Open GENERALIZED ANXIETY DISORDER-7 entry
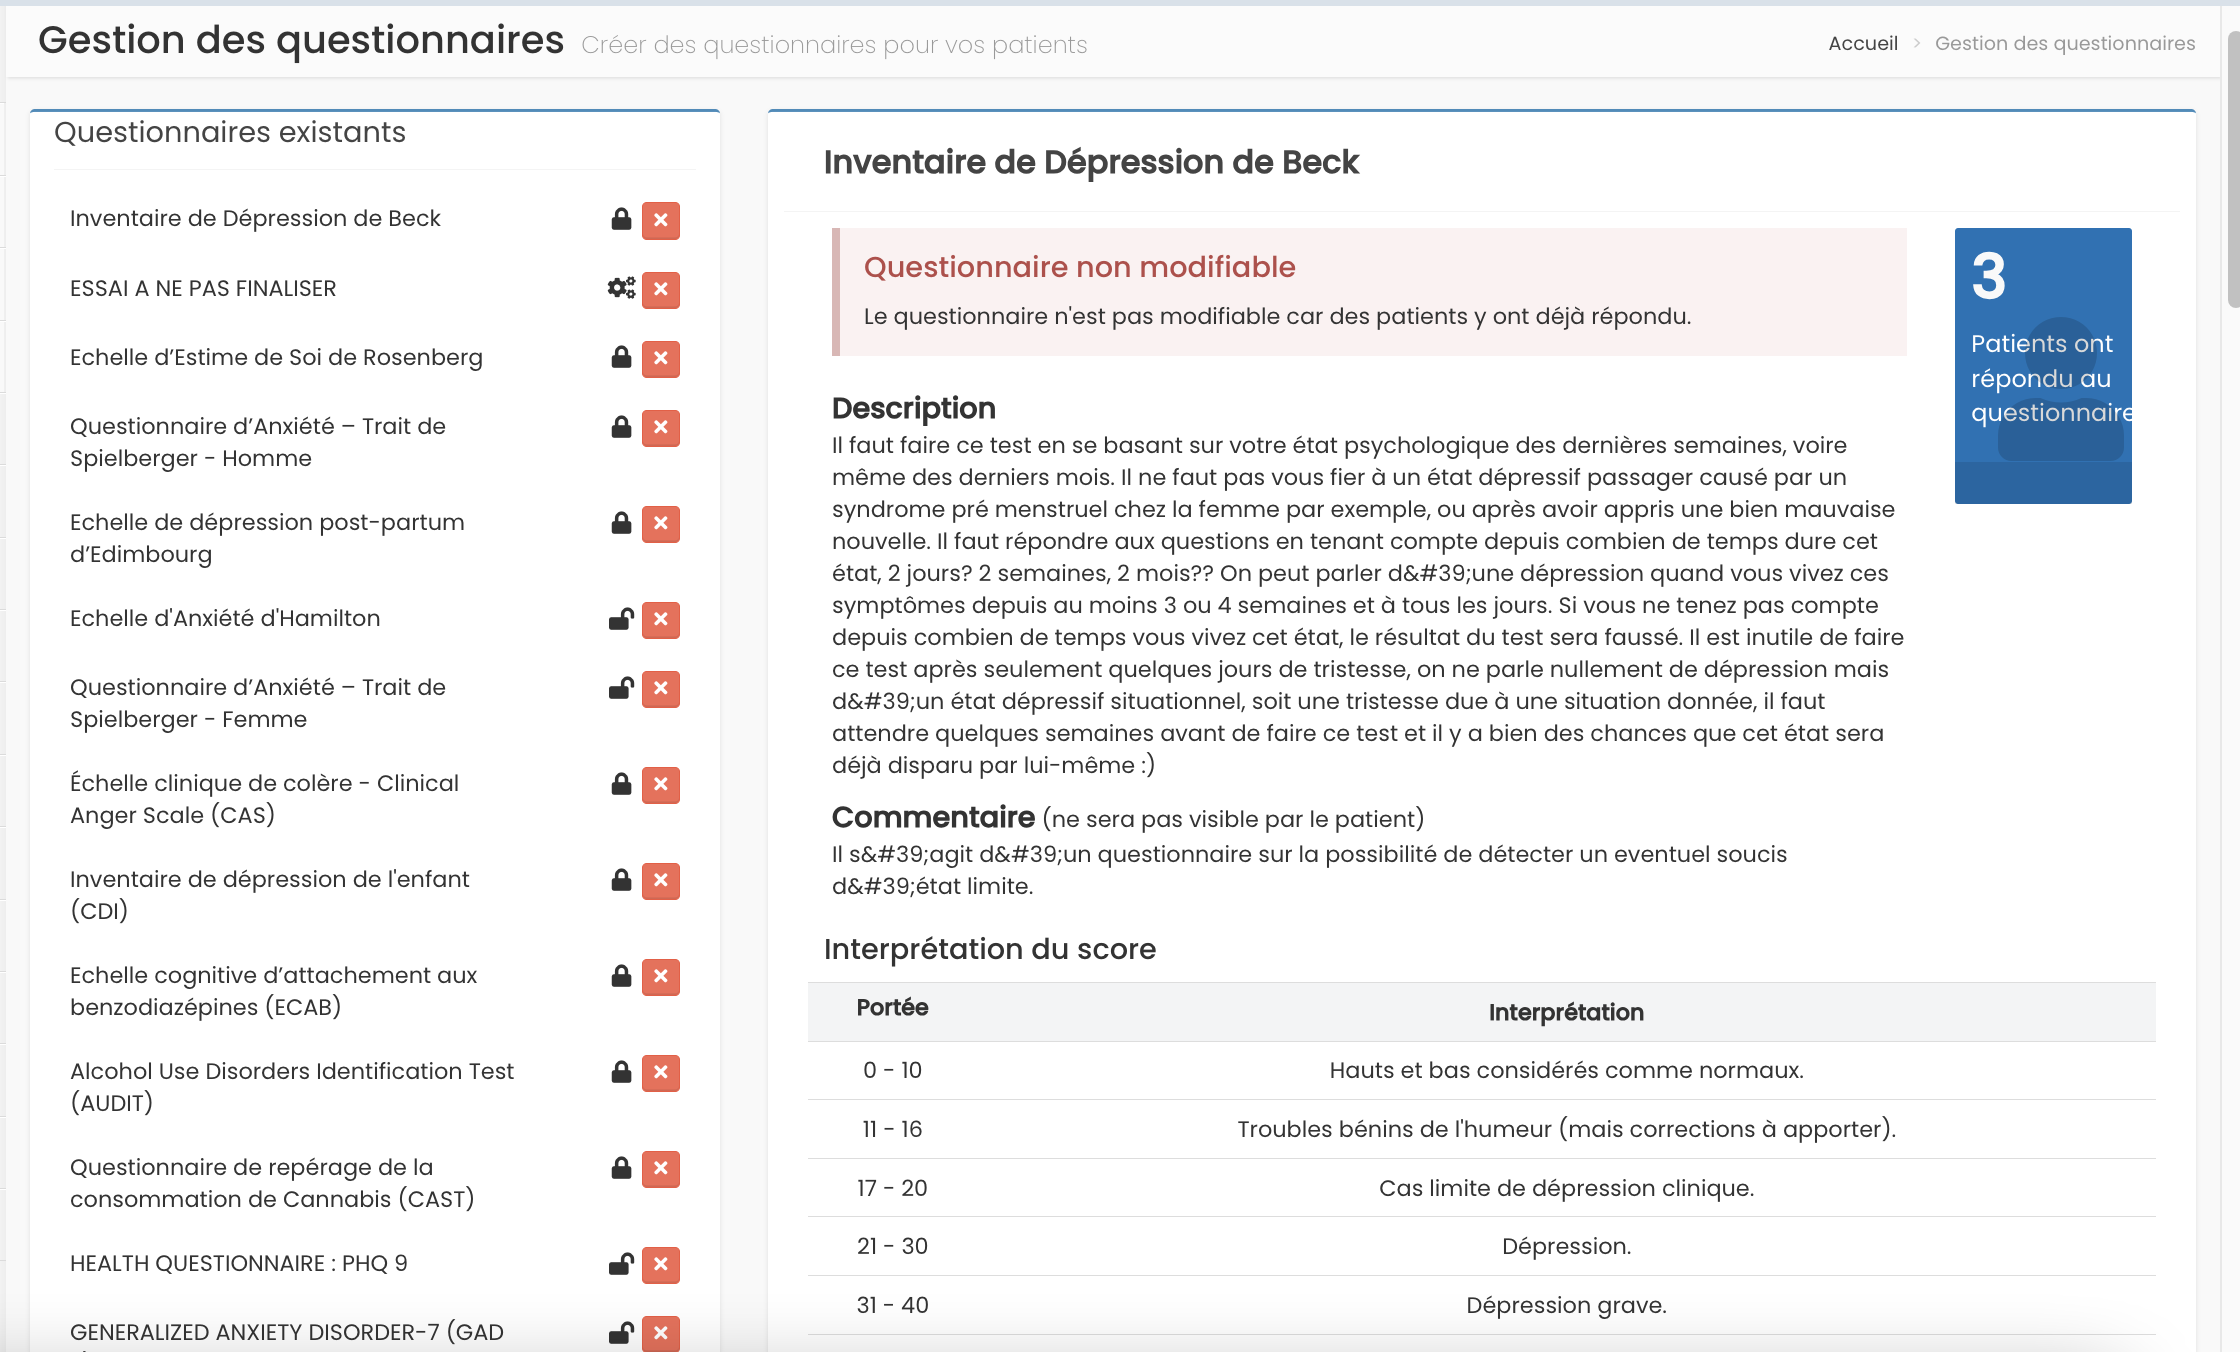Viewport: 2240px width, 1352px height. 287,1332
